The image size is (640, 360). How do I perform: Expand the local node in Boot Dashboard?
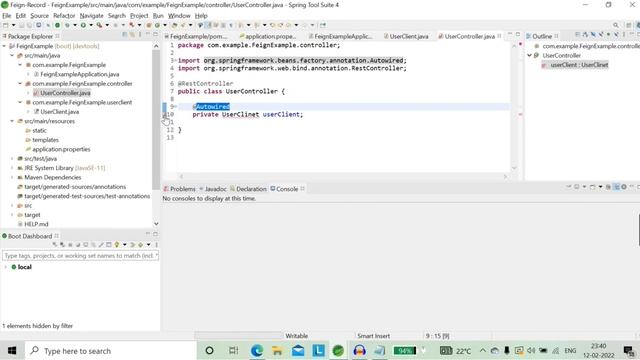5,267
